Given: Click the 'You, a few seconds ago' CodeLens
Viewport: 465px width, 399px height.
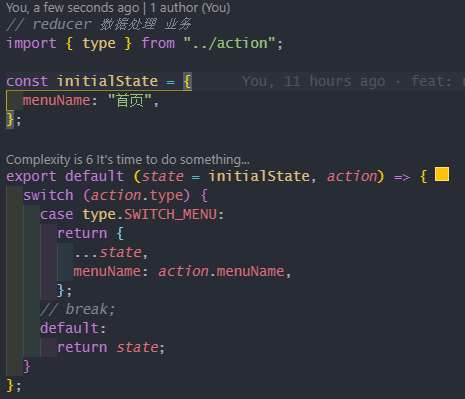Looking at the screenshot, I should [73, 8].
